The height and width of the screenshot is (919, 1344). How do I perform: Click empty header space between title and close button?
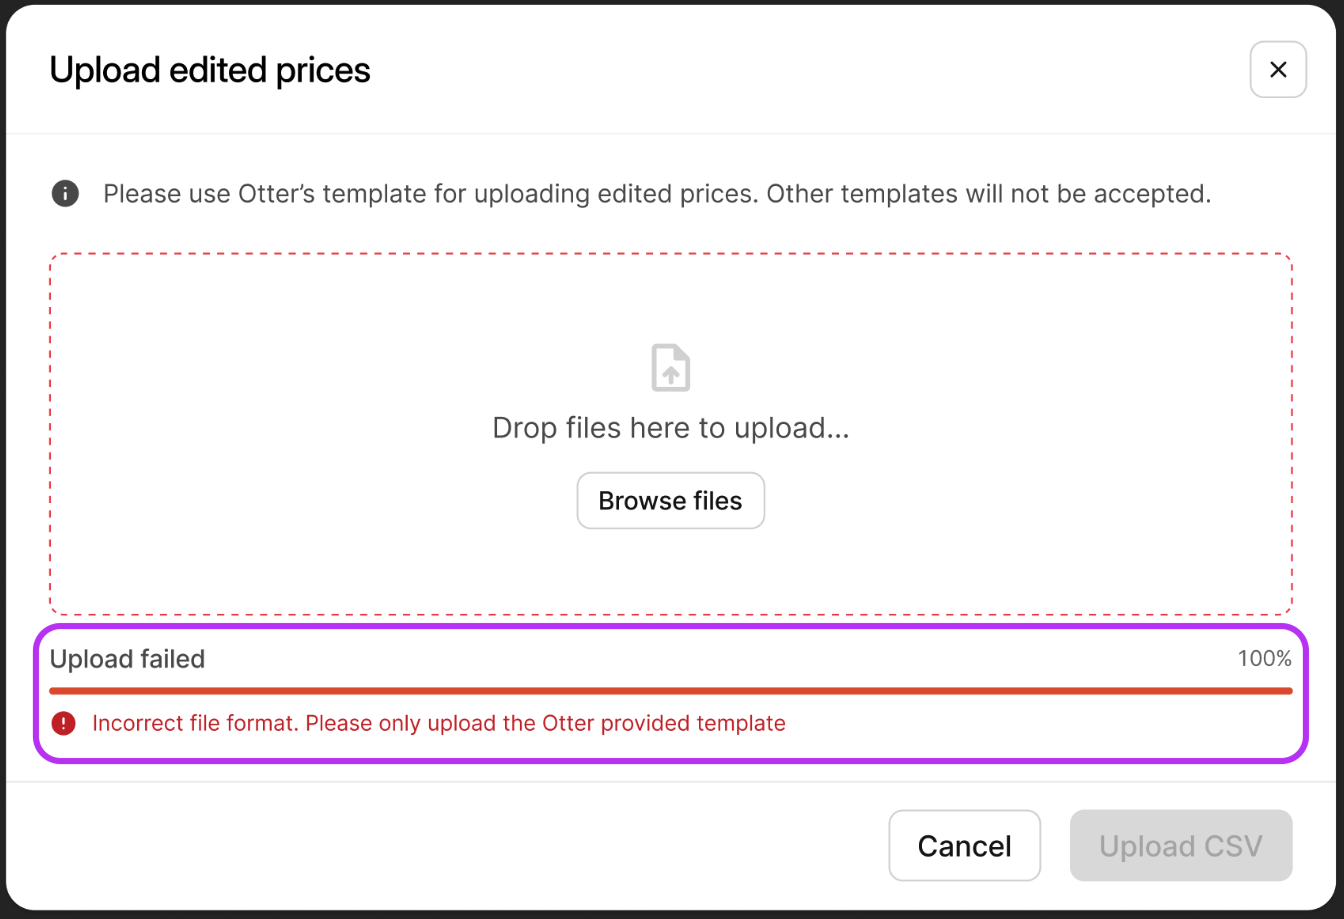(x=800, y=70)
